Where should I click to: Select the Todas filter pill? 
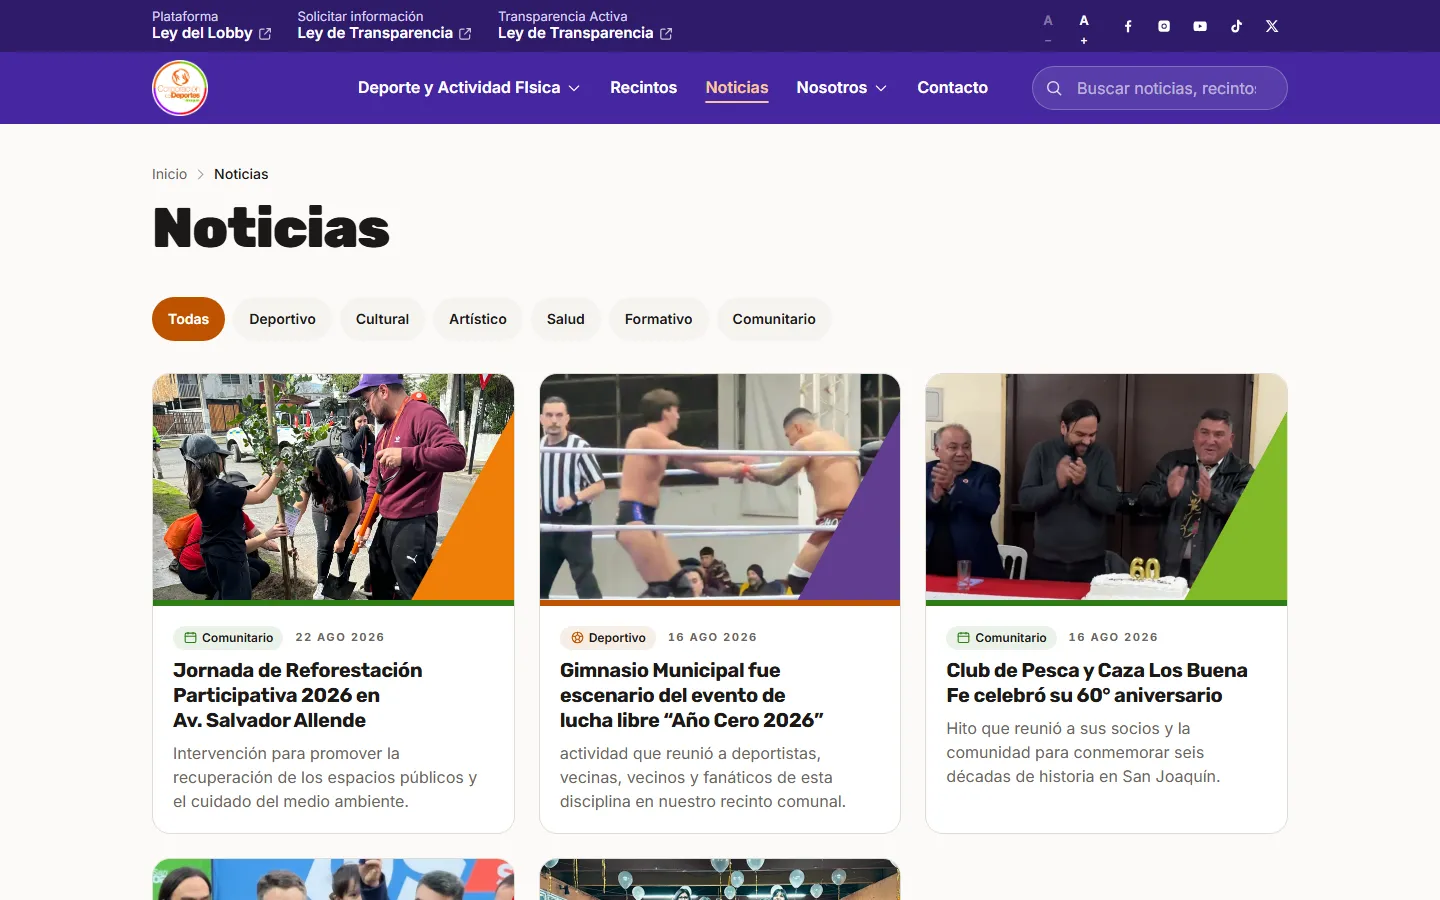click(x=188, y=319)
